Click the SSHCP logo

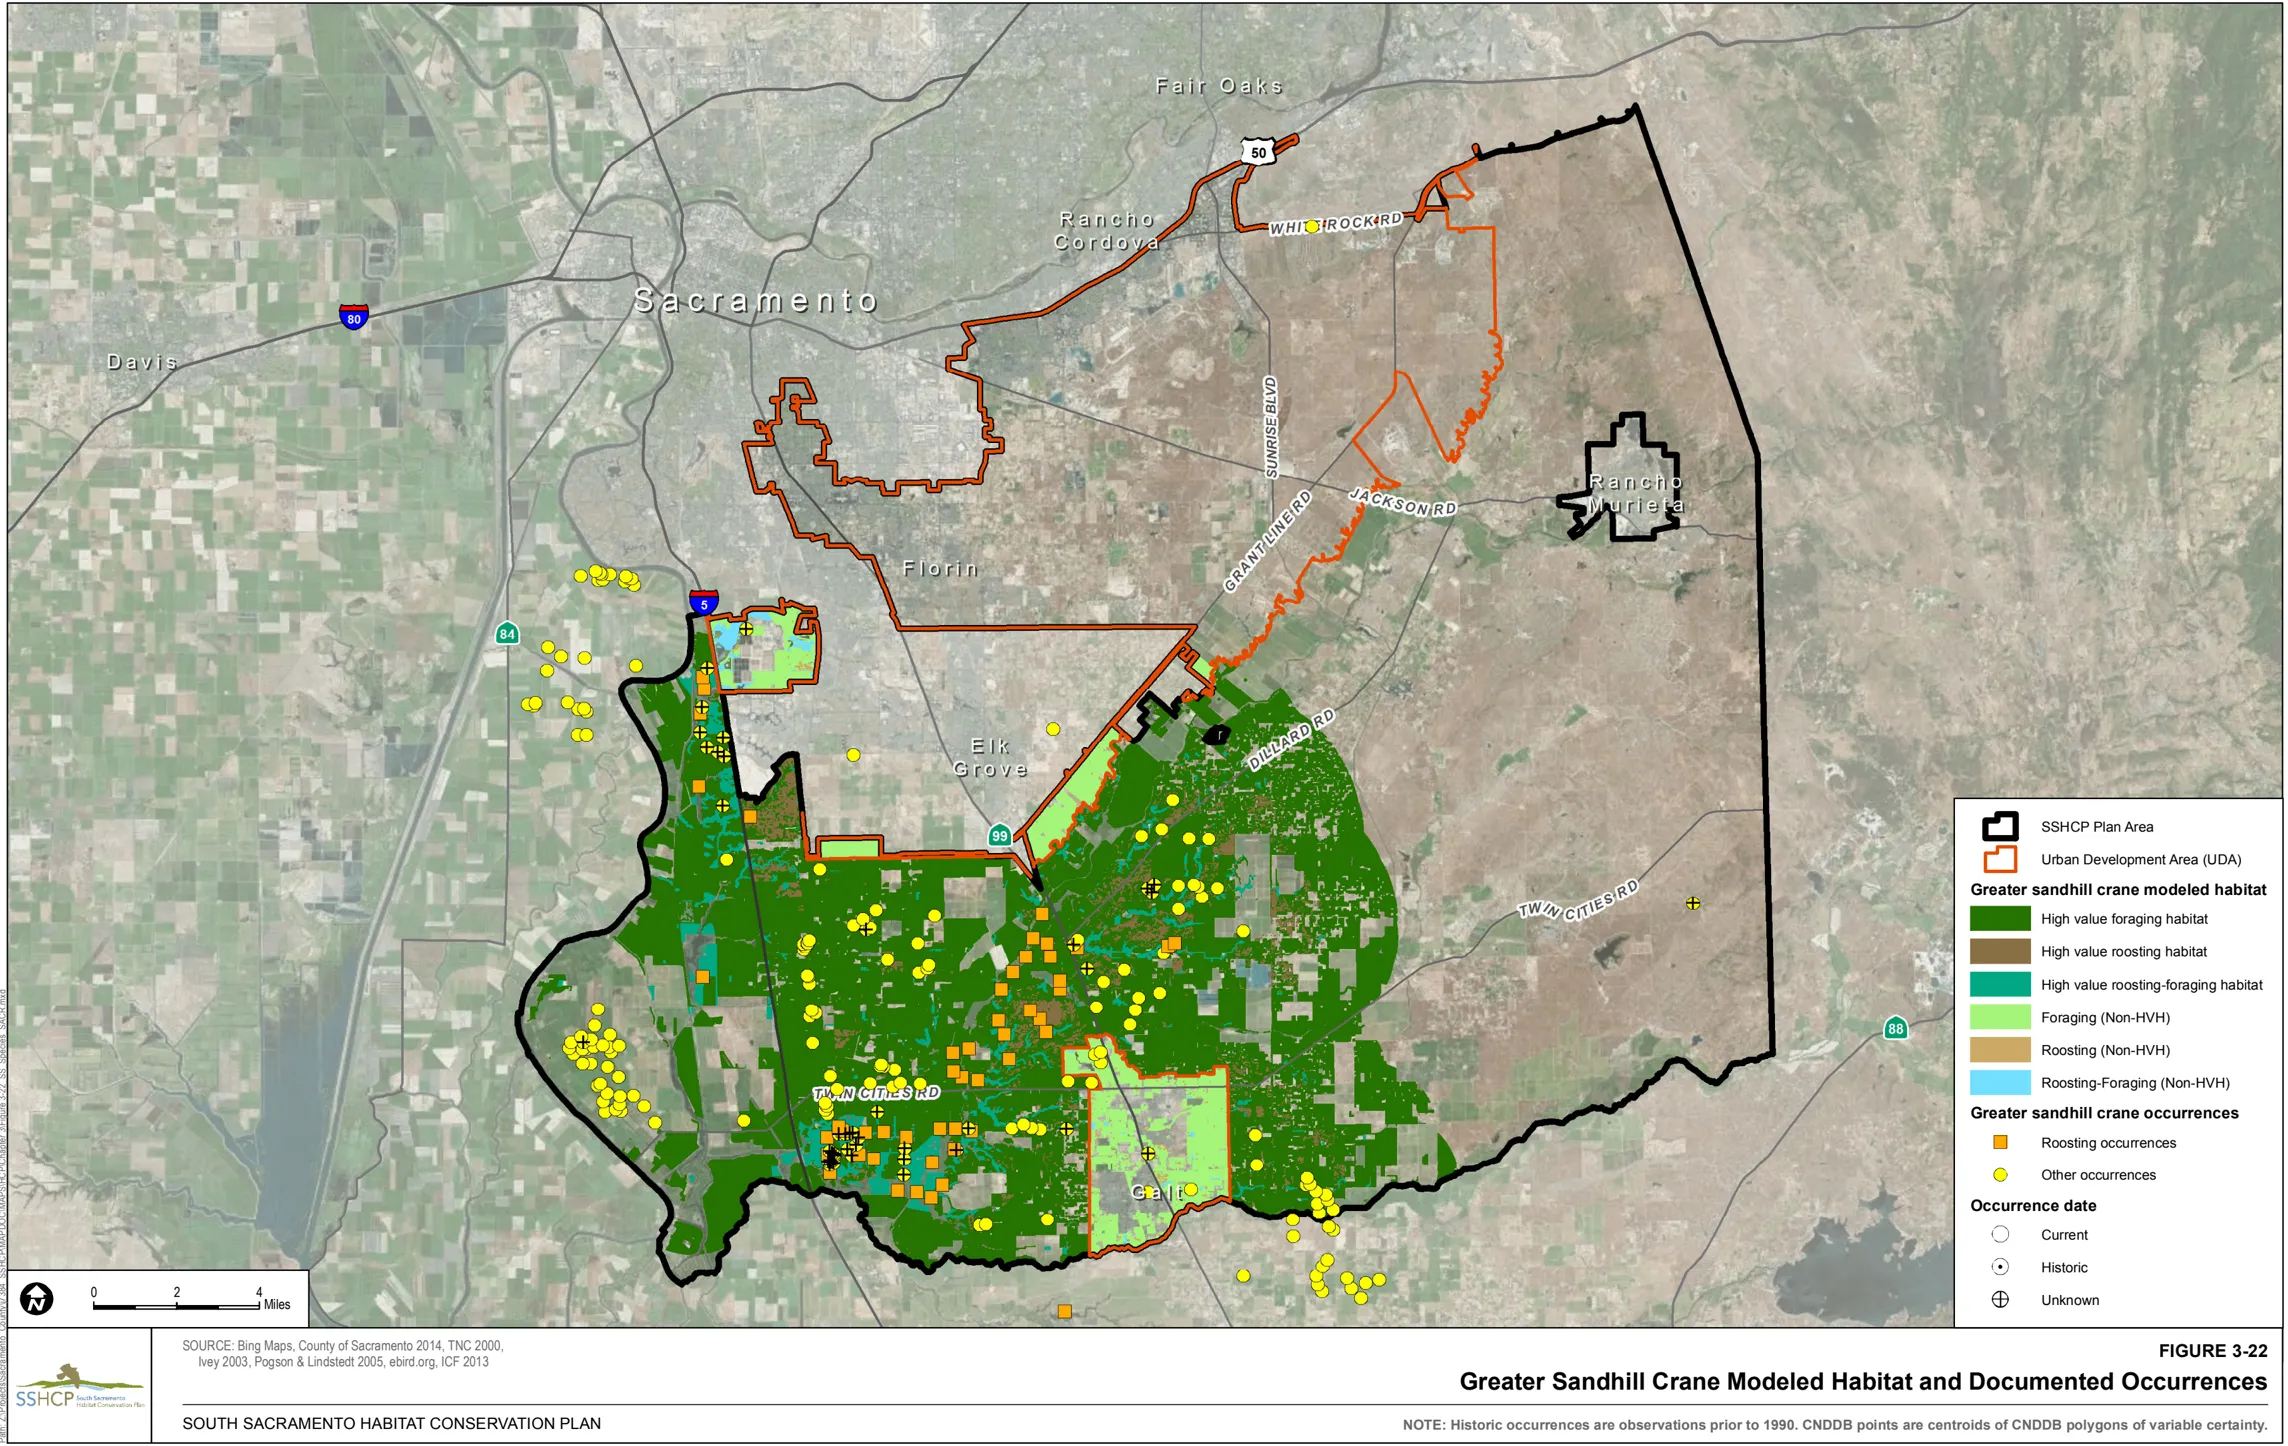(79, 1387)
